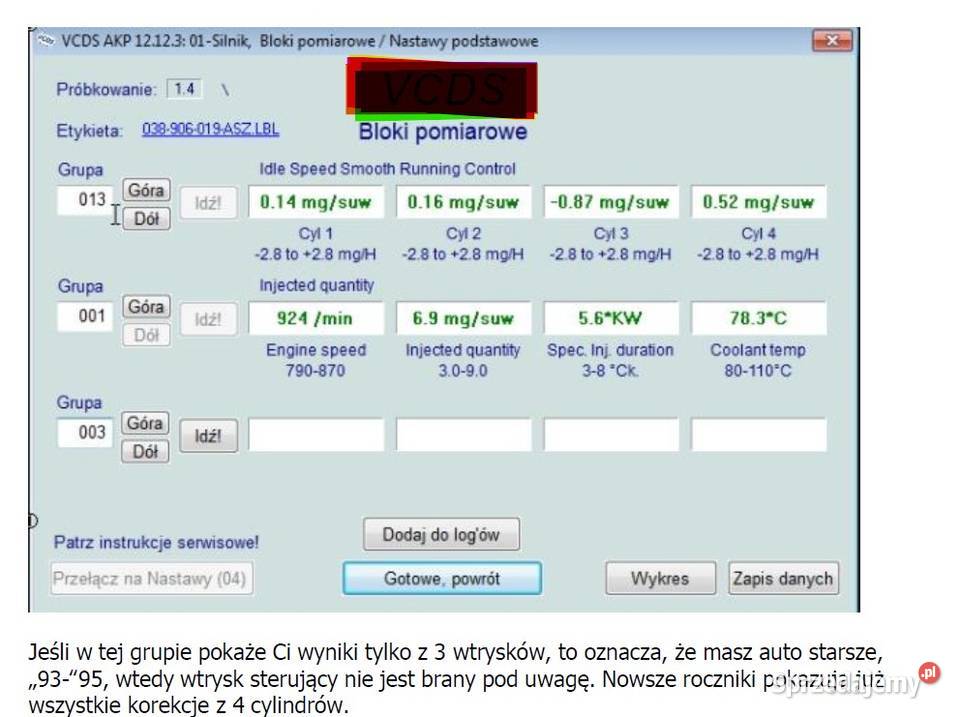Click Zapis danych
Image resolution: width=960 pixels, height=717 pixels.
coord(783,578)
